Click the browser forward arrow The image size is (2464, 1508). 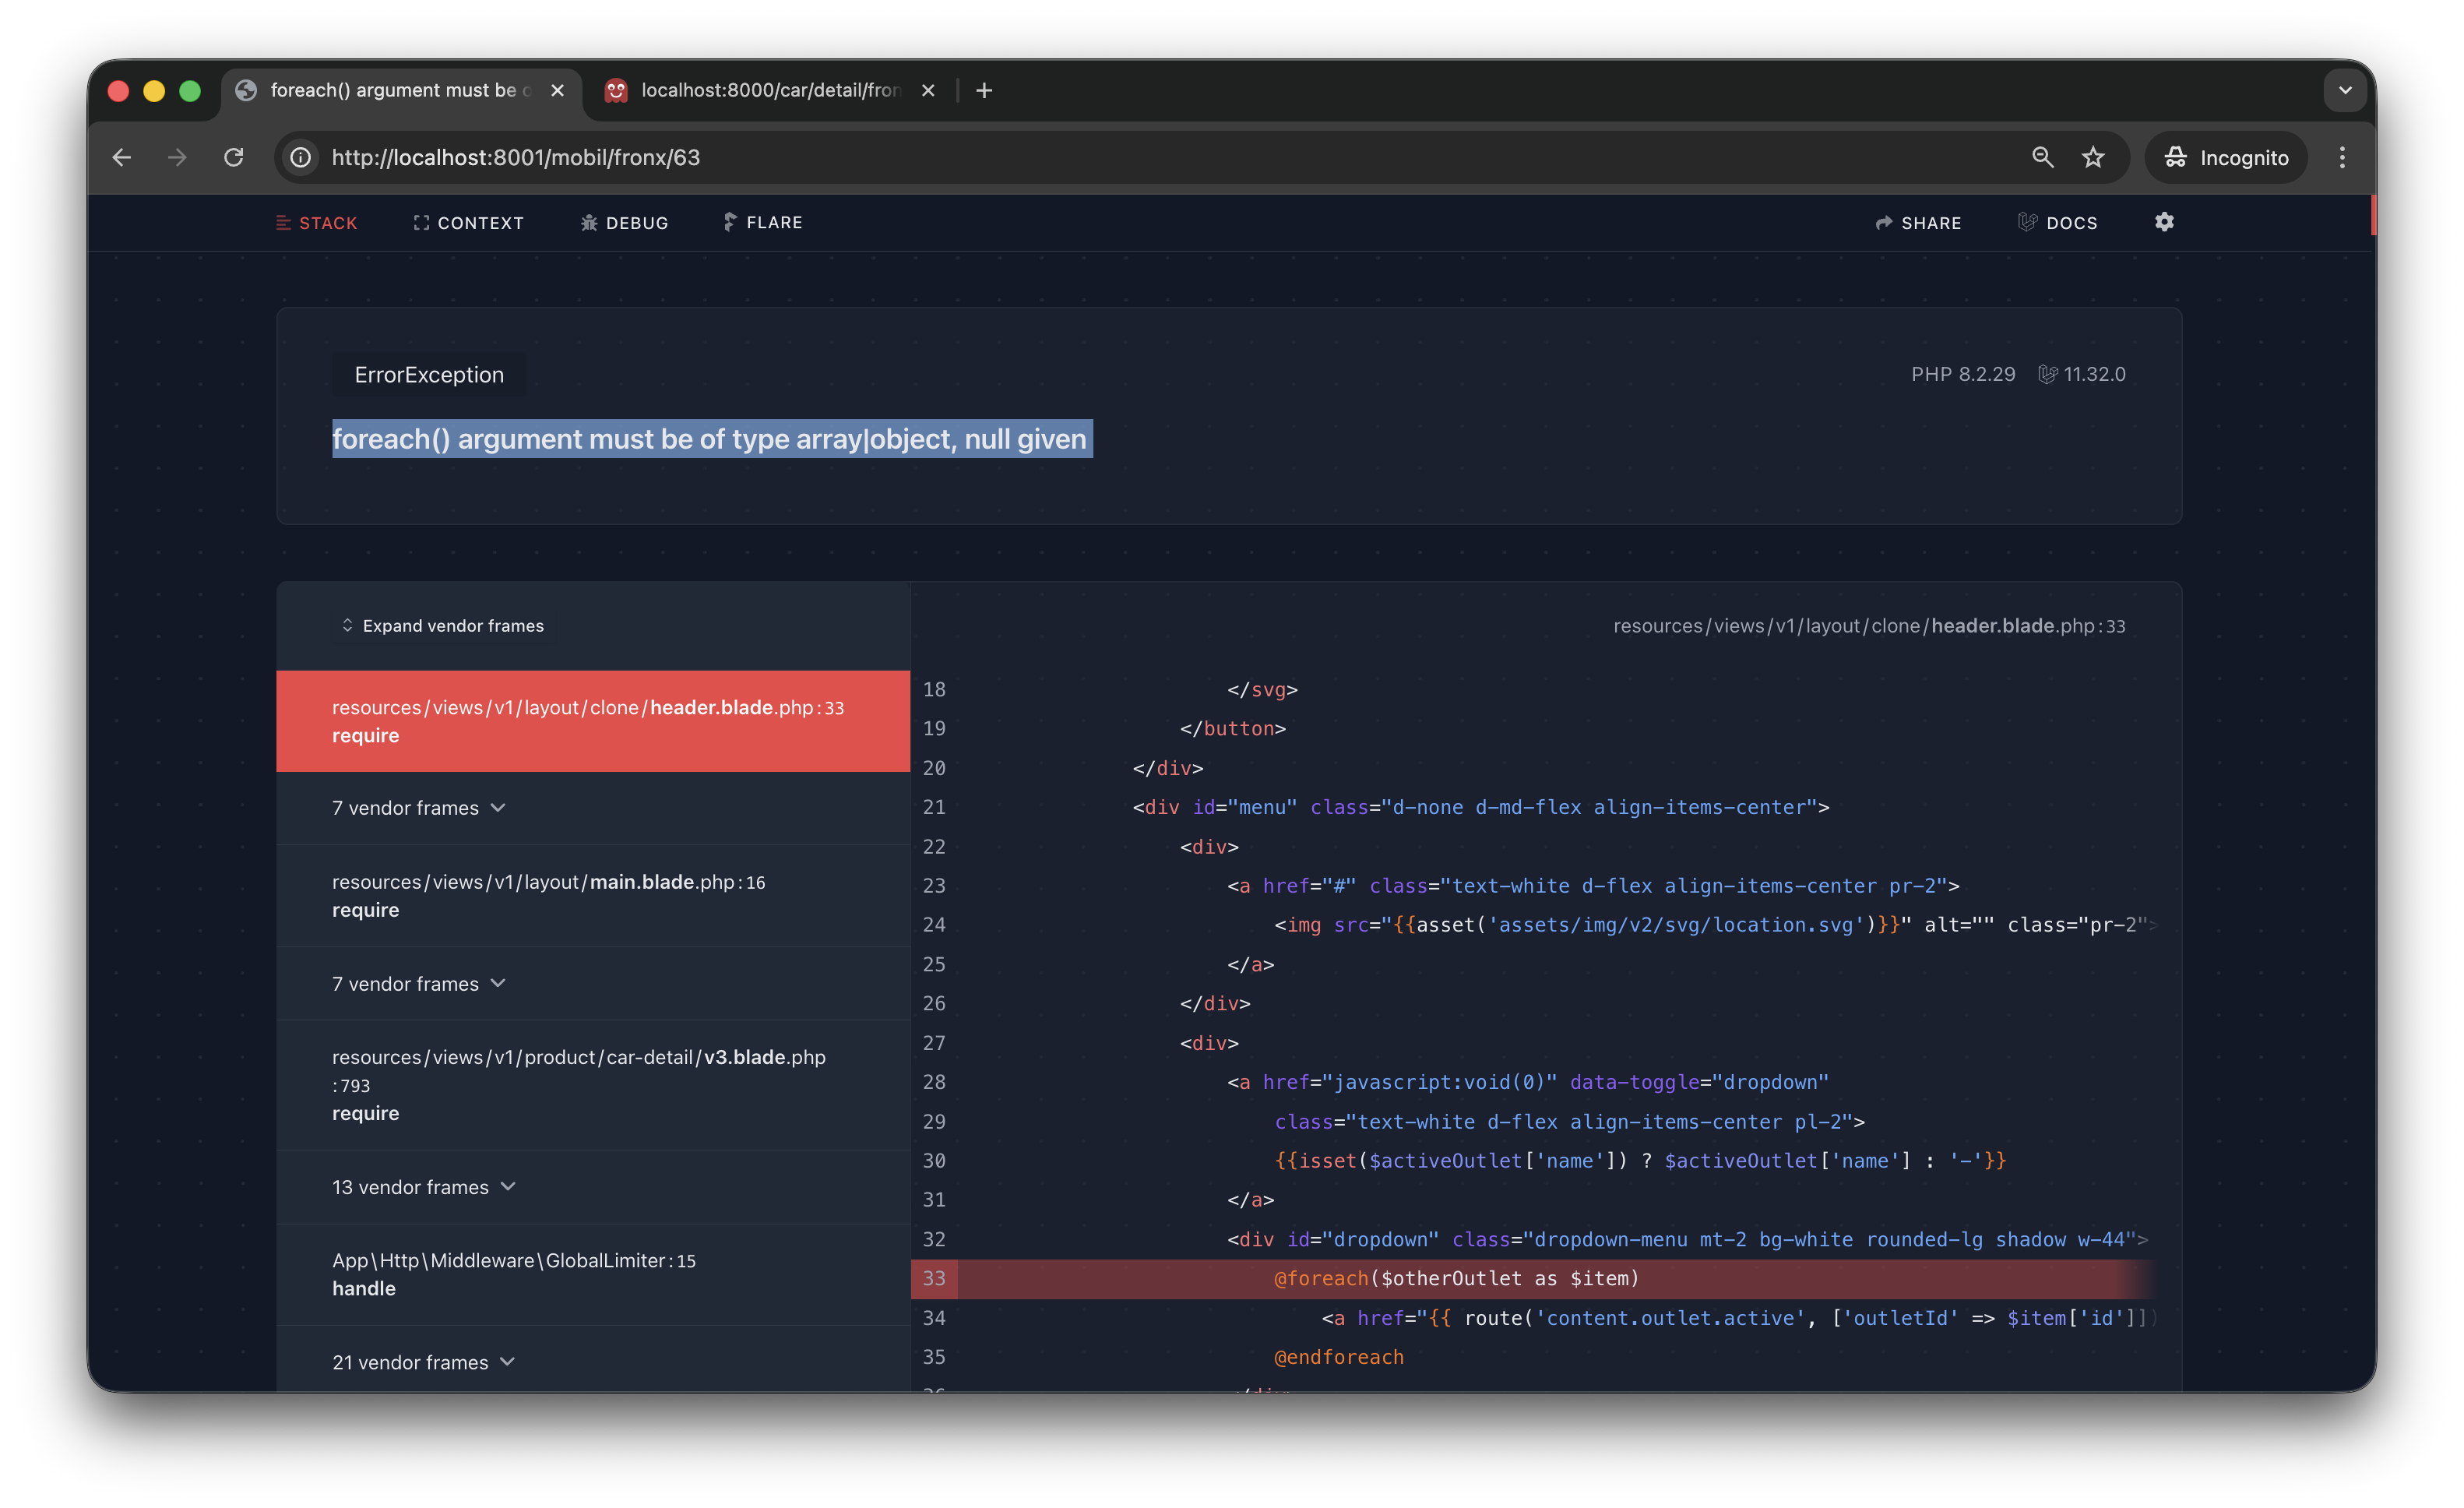click(x=177, y=157)
